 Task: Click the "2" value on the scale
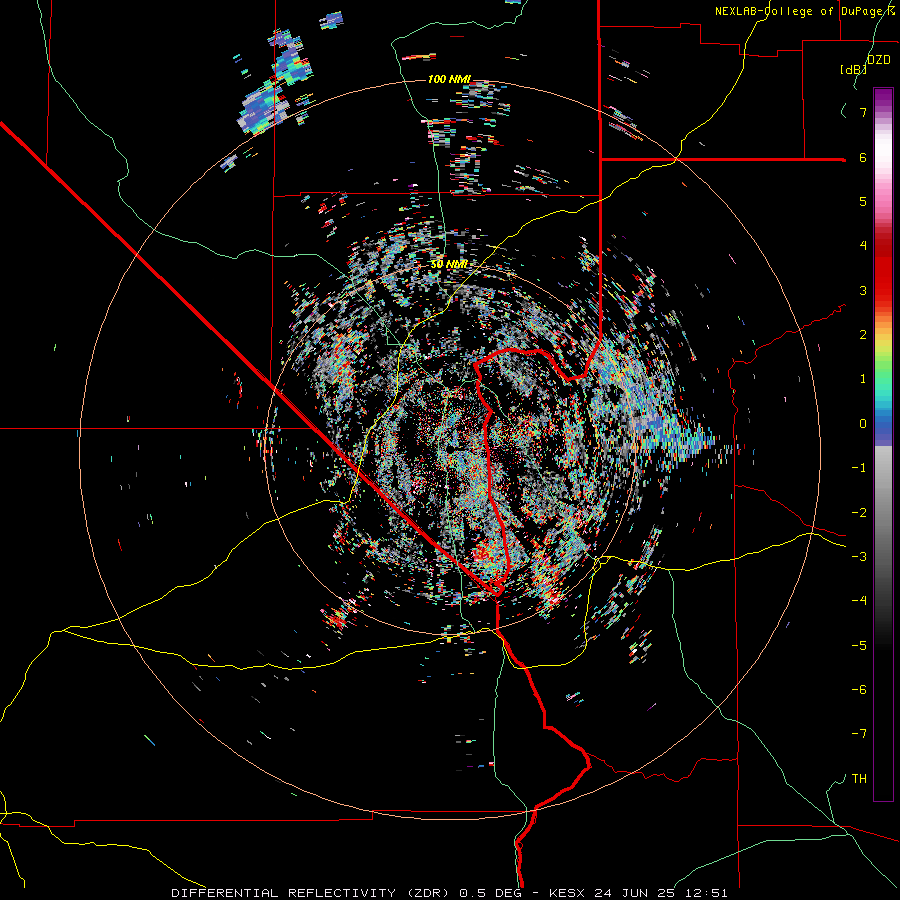[863, 335]
